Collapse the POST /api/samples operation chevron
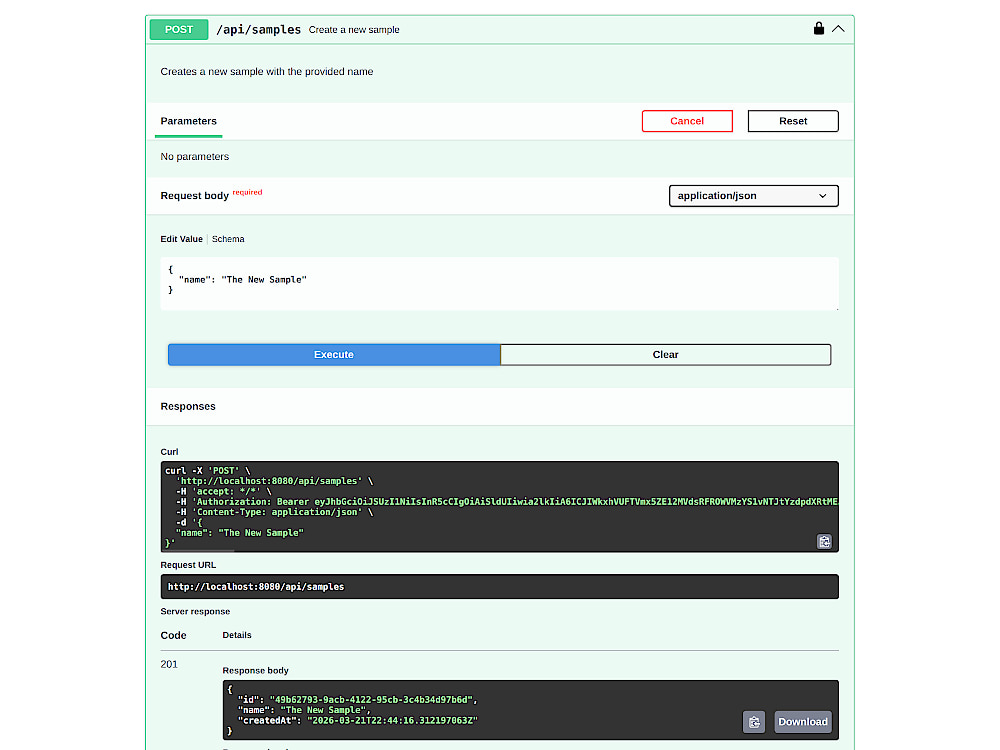Screen dimensions: 1000x750 point(838,29)
